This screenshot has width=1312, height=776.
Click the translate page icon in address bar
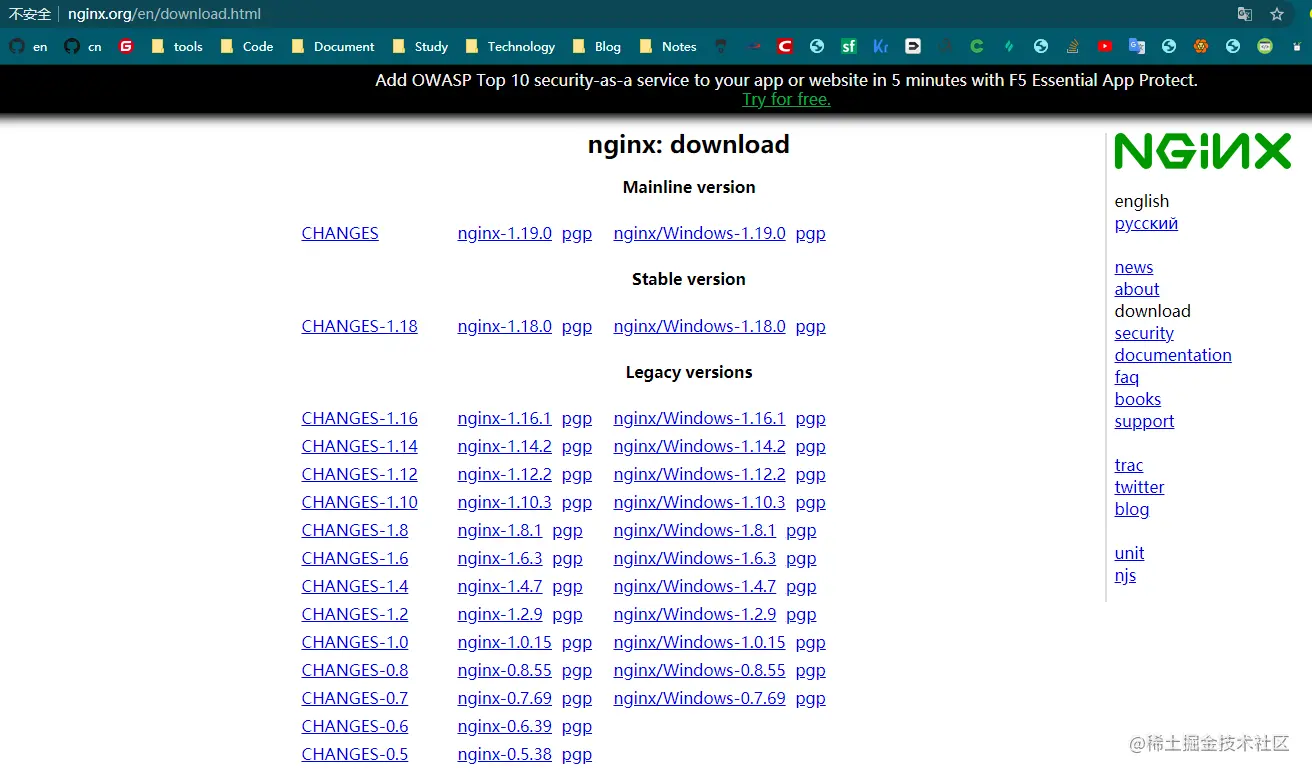pos(1245,14)
